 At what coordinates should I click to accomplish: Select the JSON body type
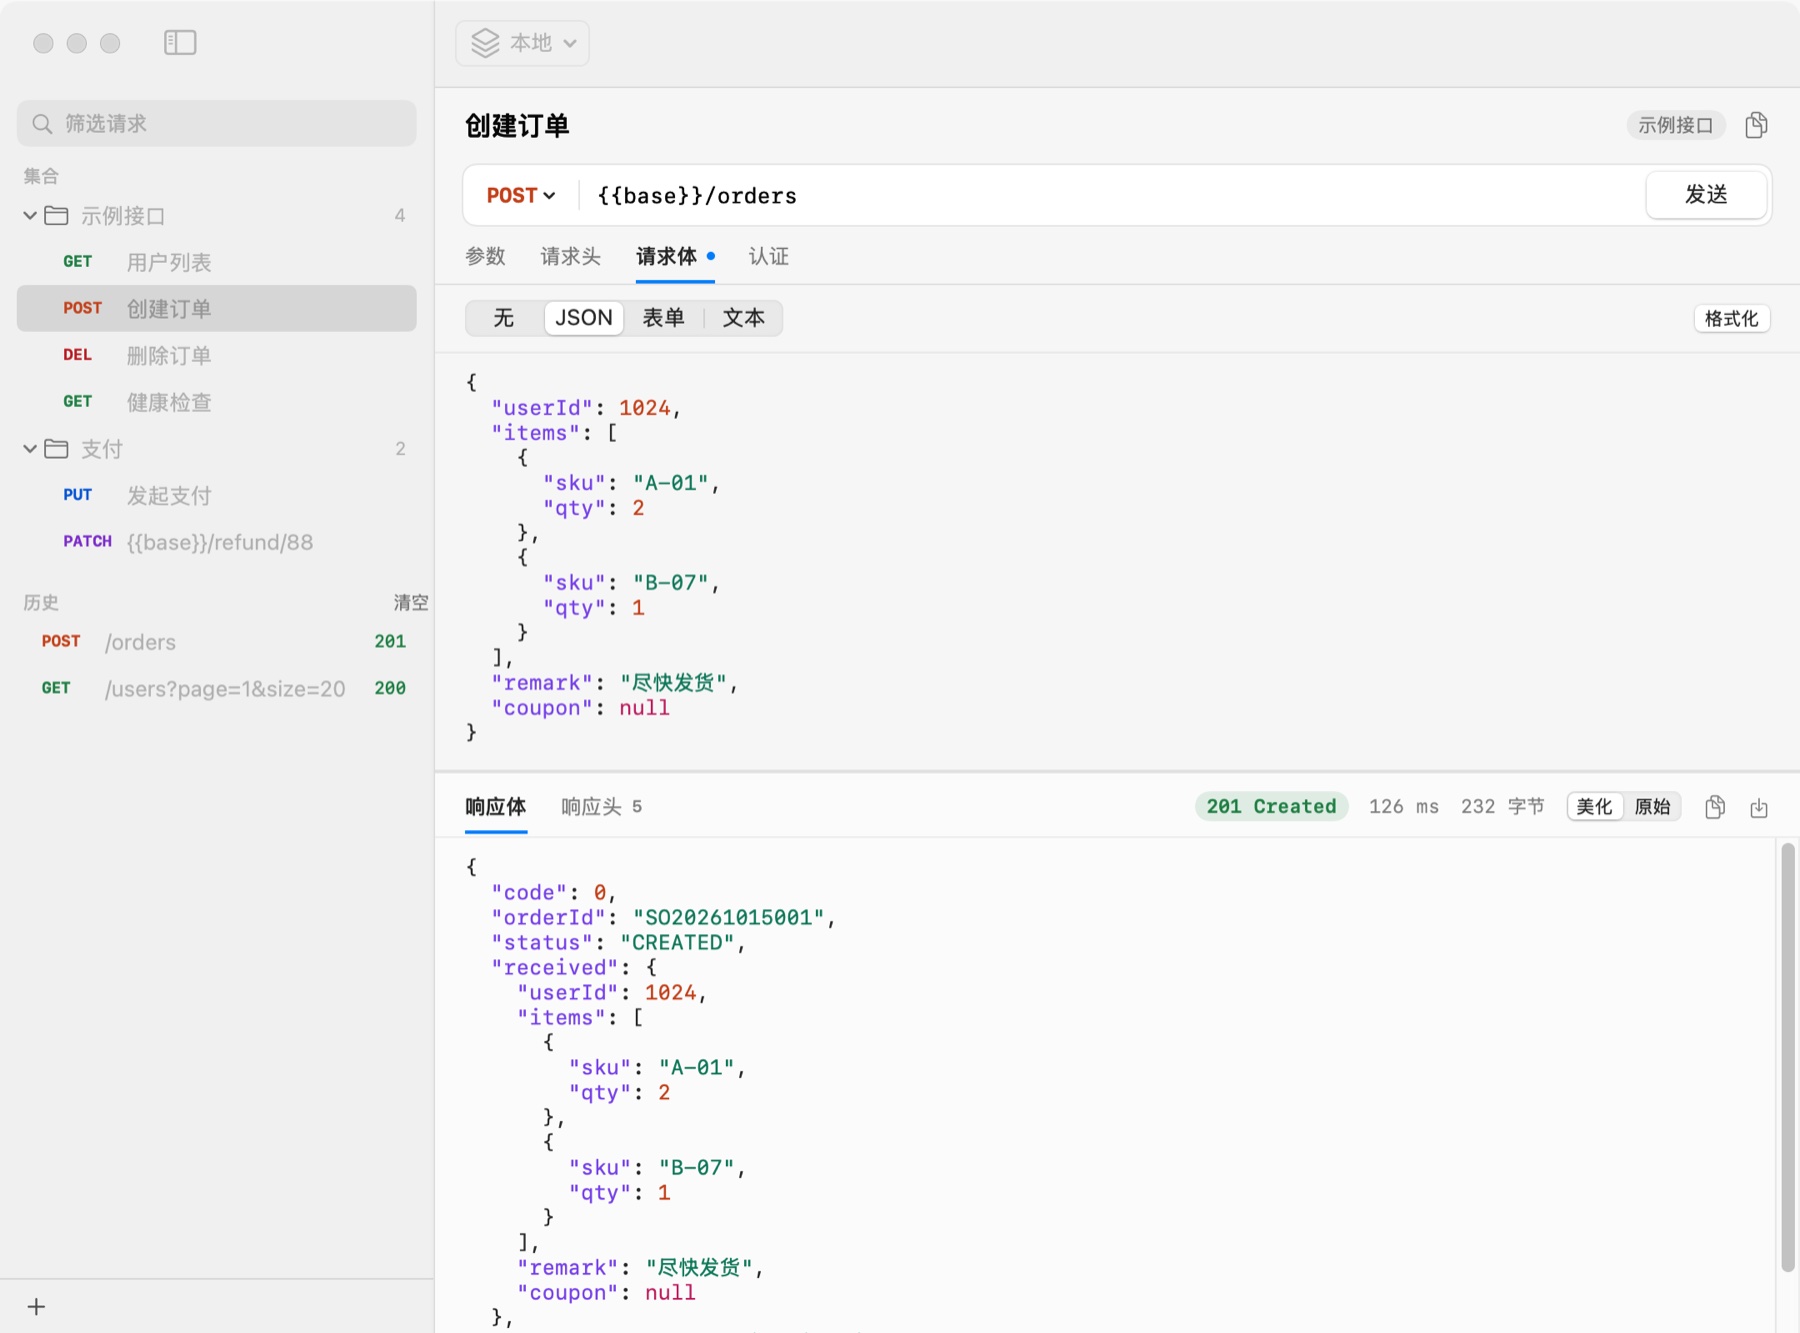click(x=584, y=318)
